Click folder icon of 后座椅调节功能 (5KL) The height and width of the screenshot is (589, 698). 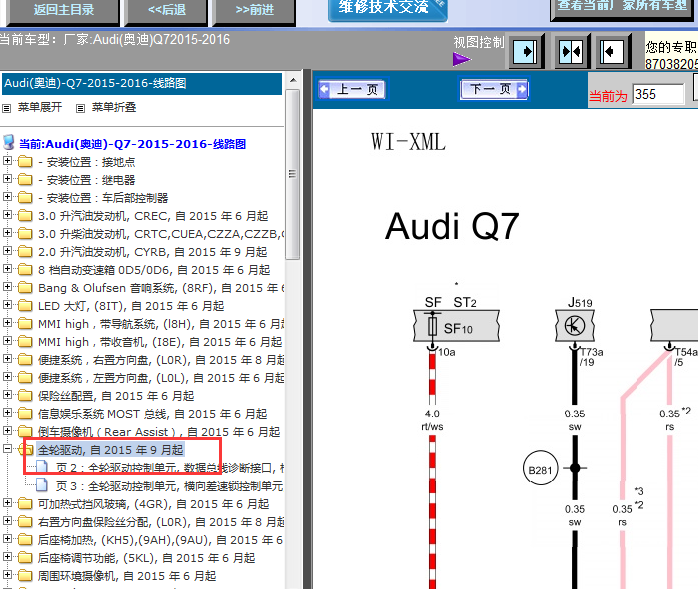(x=25, y=557)
